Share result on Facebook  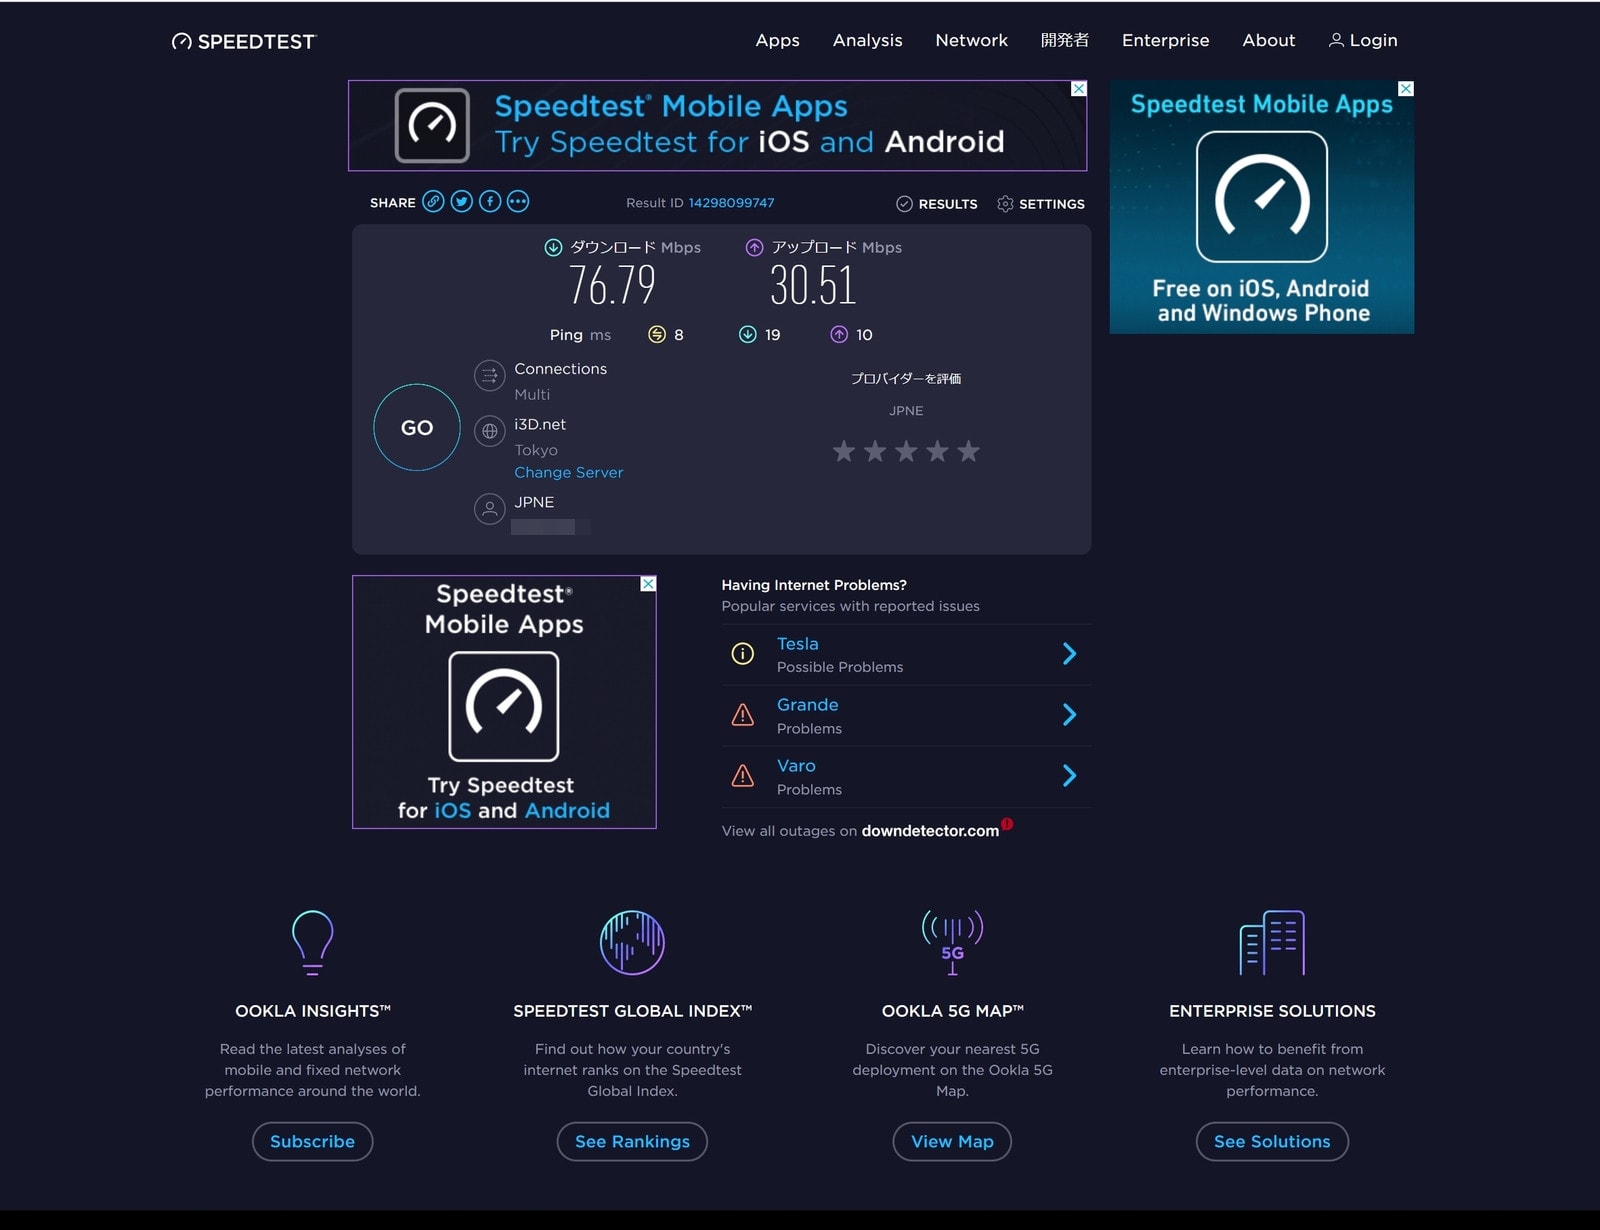click(489, 201)
